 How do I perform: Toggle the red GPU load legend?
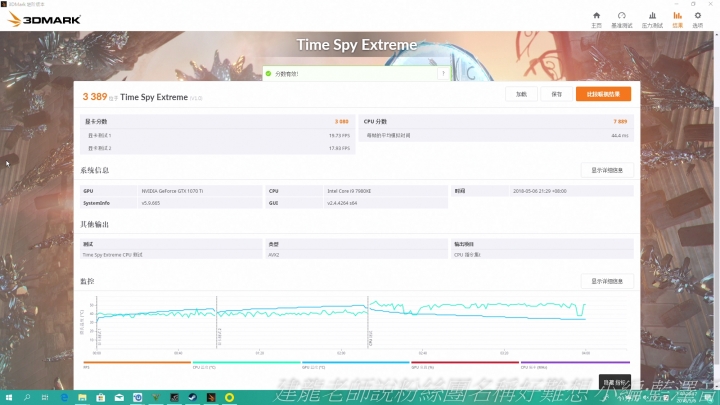(x=465, y=362)
